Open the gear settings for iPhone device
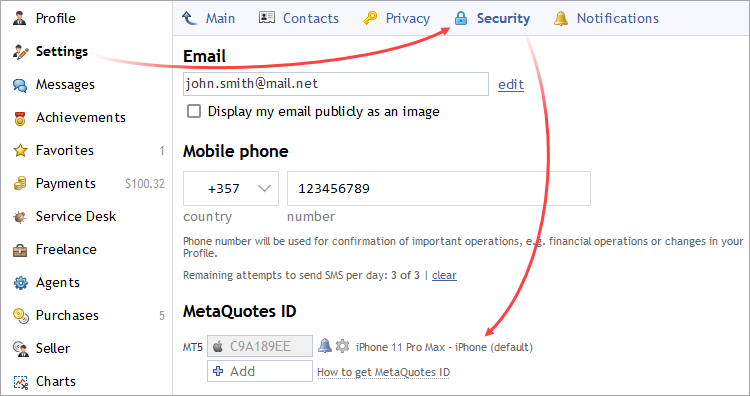Viewport: 750px width, 396px height. (342, 346)
